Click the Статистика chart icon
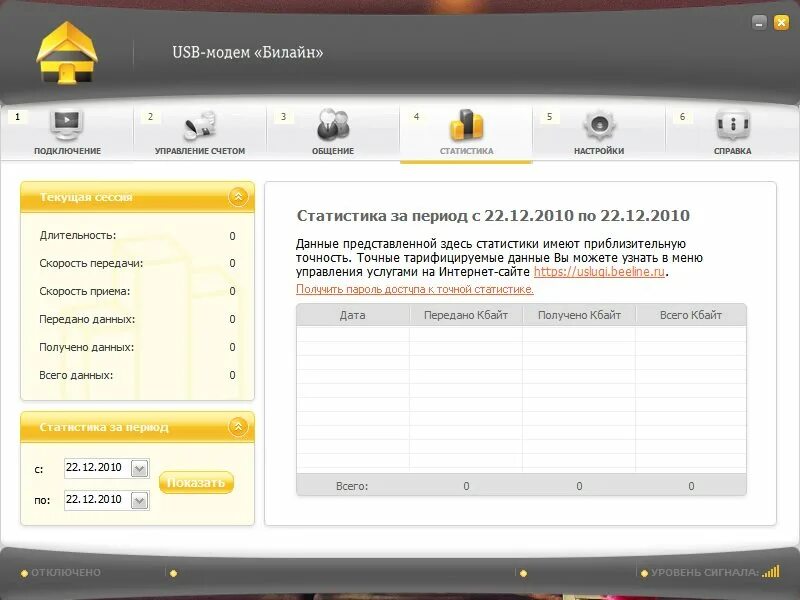 click(x=464, y=123)
